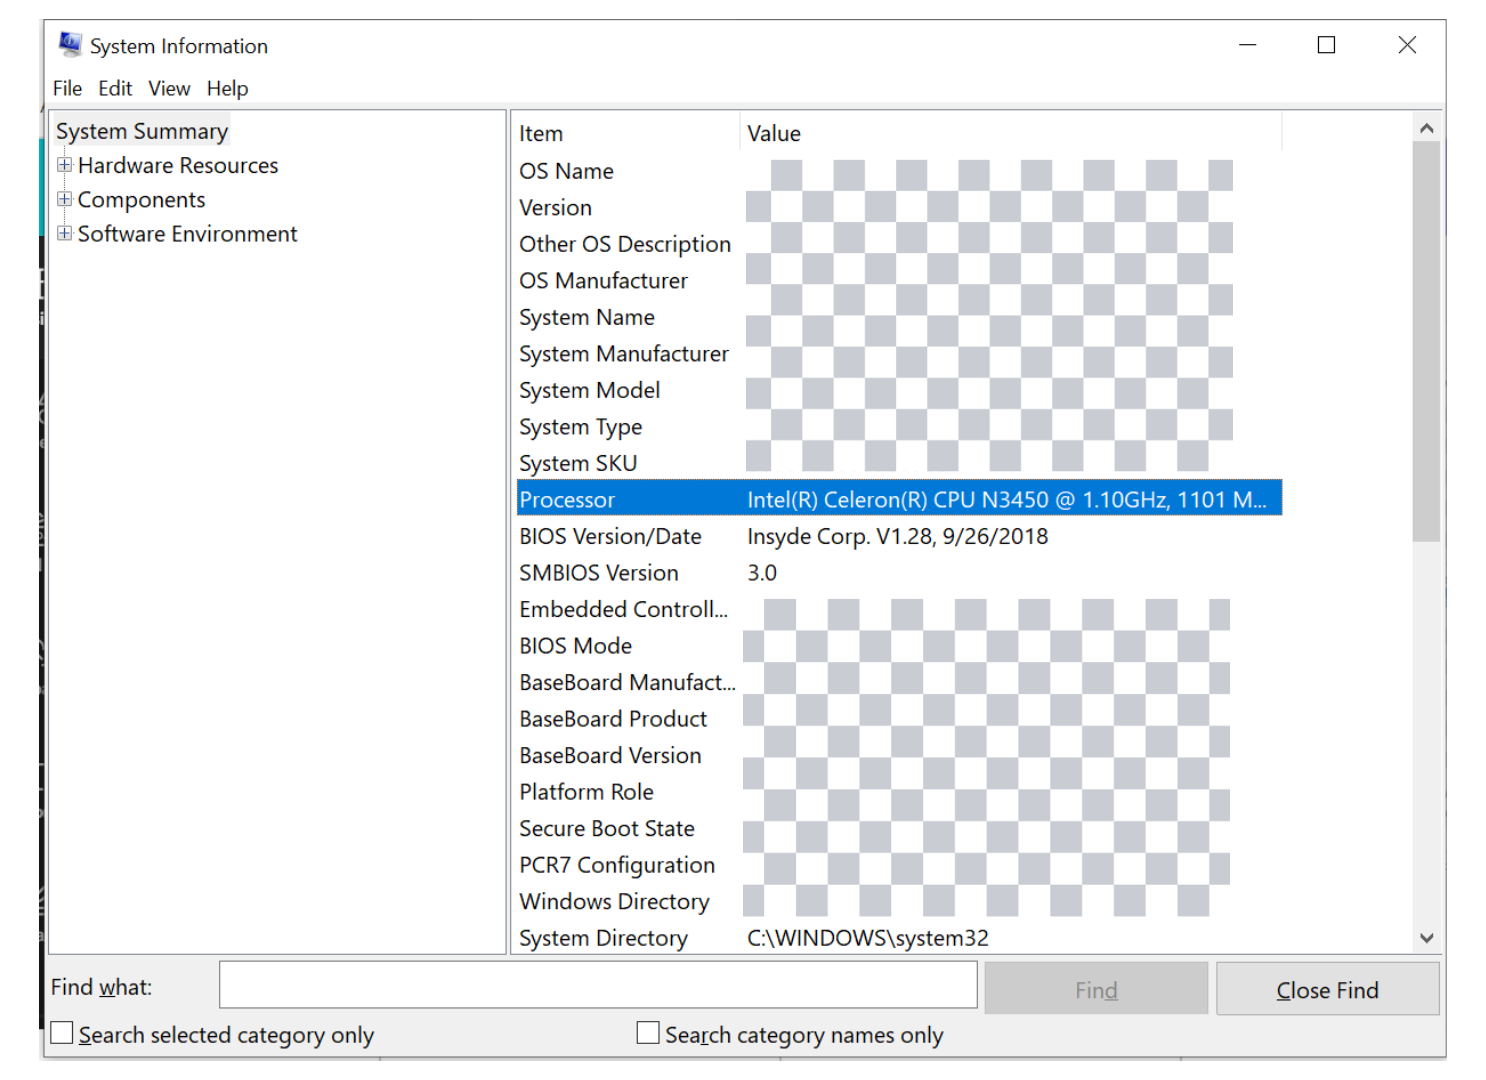Screen dimensions: 1486x1080
Task: Maximize the System Information window
Action: pos(1326,45)
